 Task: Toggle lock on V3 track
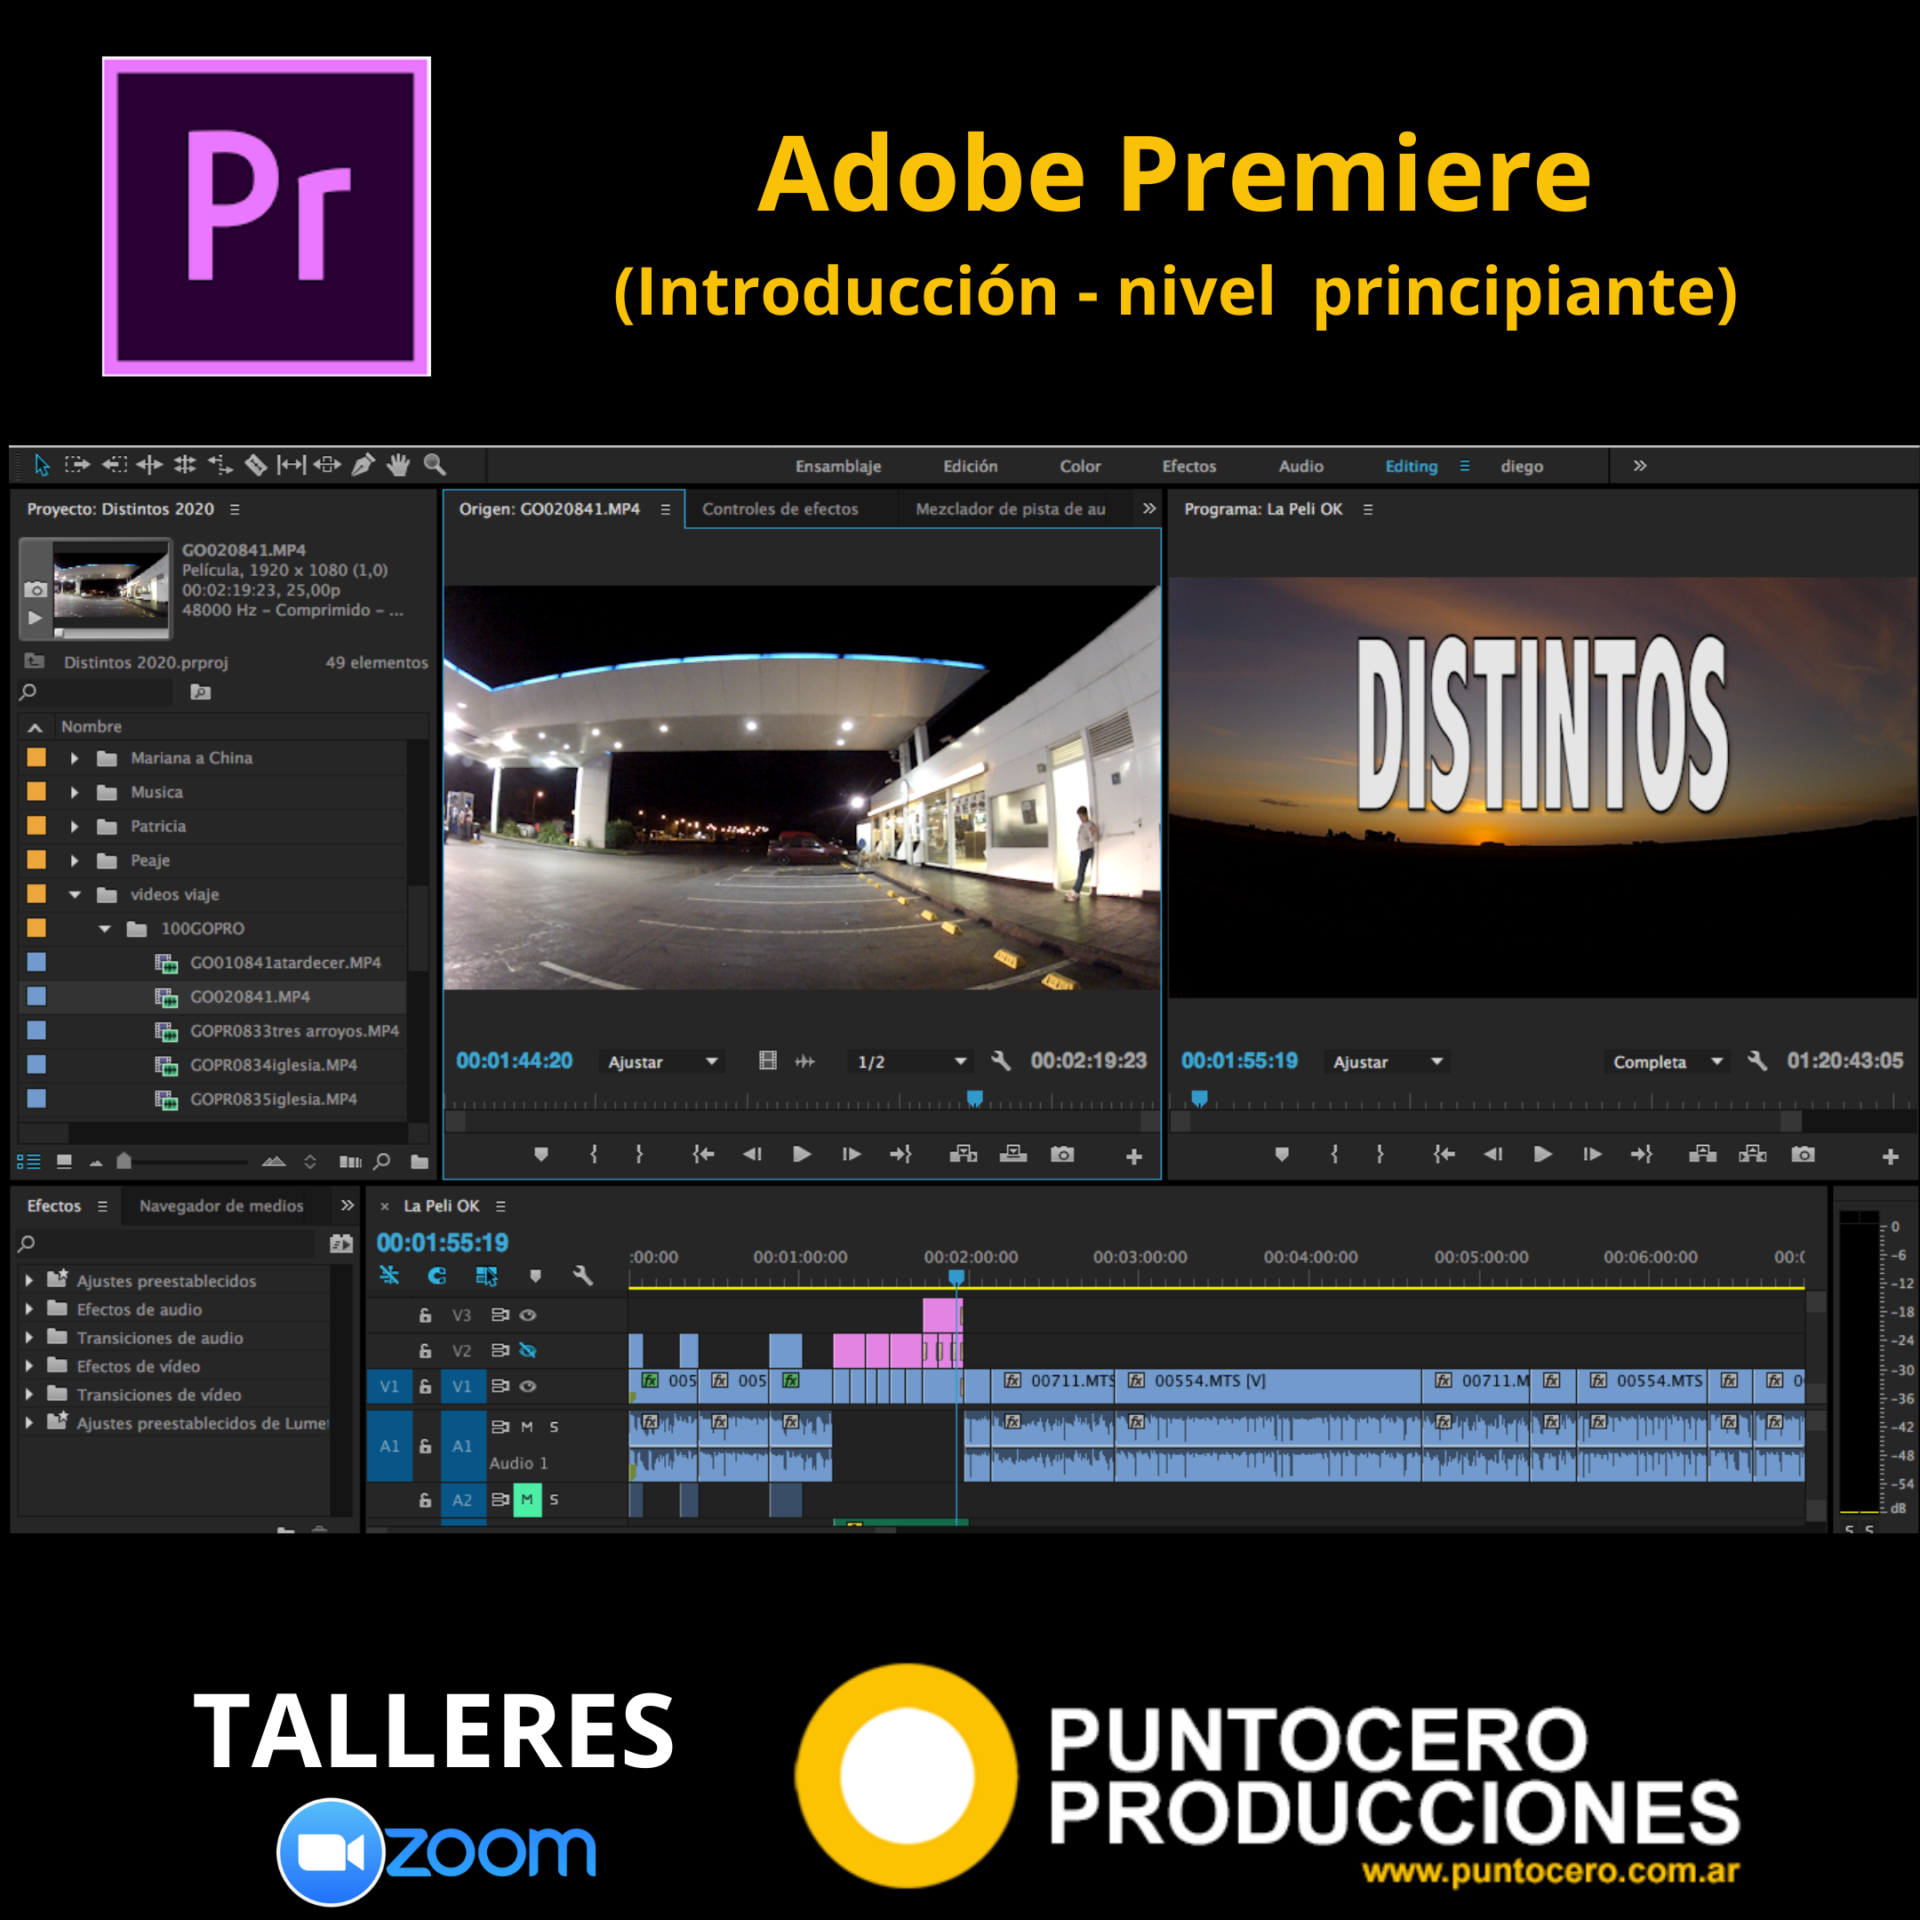tap(425, 1315)
